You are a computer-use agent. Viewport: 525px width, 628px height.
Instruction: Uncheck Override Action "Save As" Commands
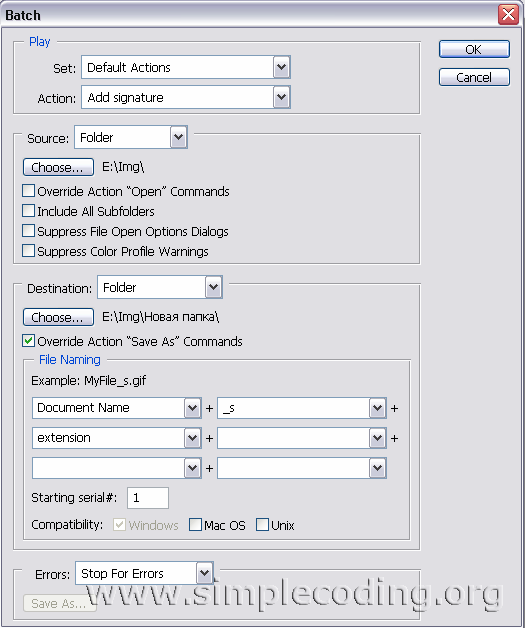28,341
